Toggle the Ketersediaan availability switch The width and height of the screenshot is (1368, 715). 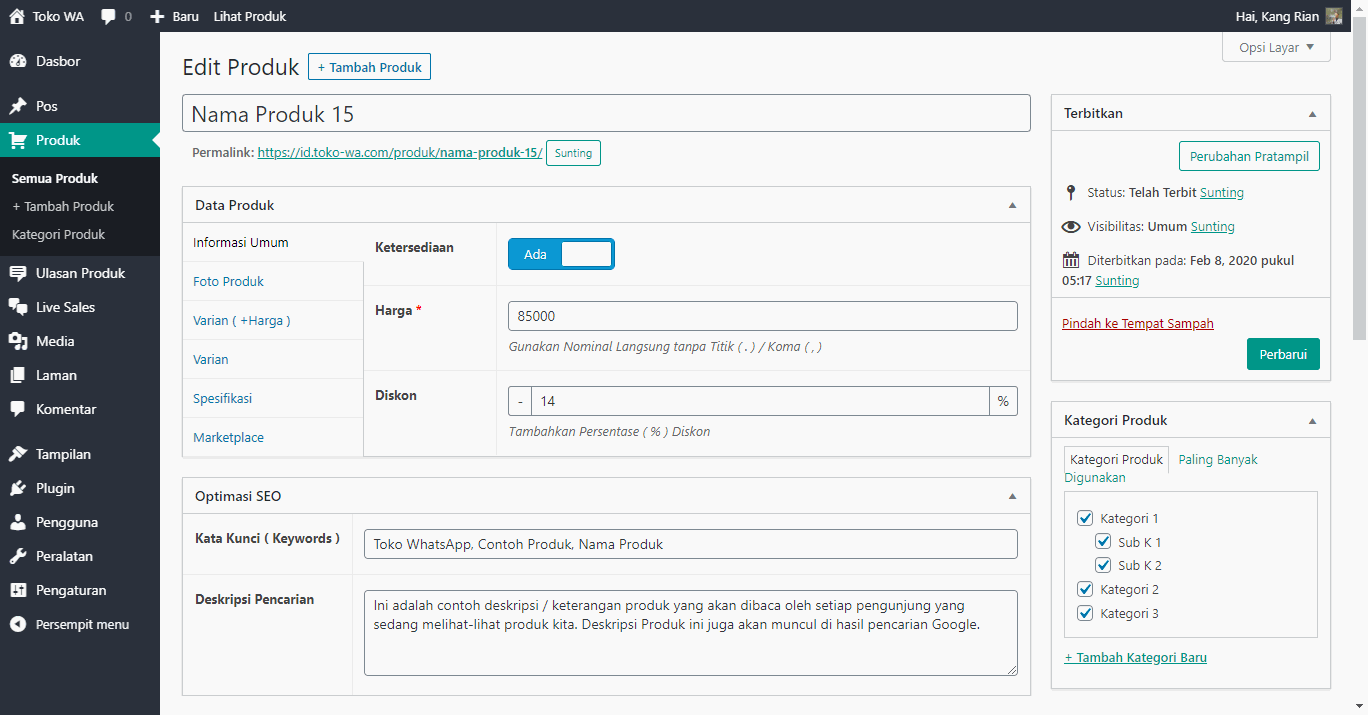[561, 254]
